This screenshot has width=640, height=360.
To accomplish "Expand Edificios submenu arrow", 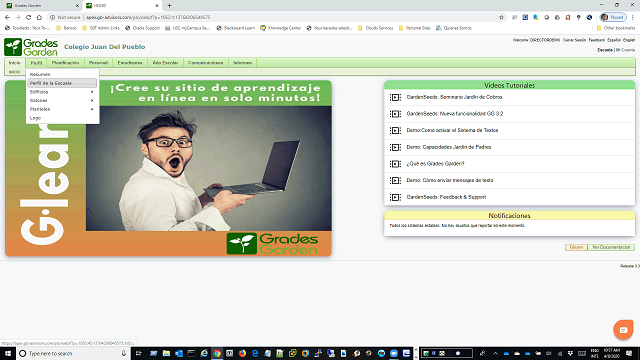I will click(92, 92).
